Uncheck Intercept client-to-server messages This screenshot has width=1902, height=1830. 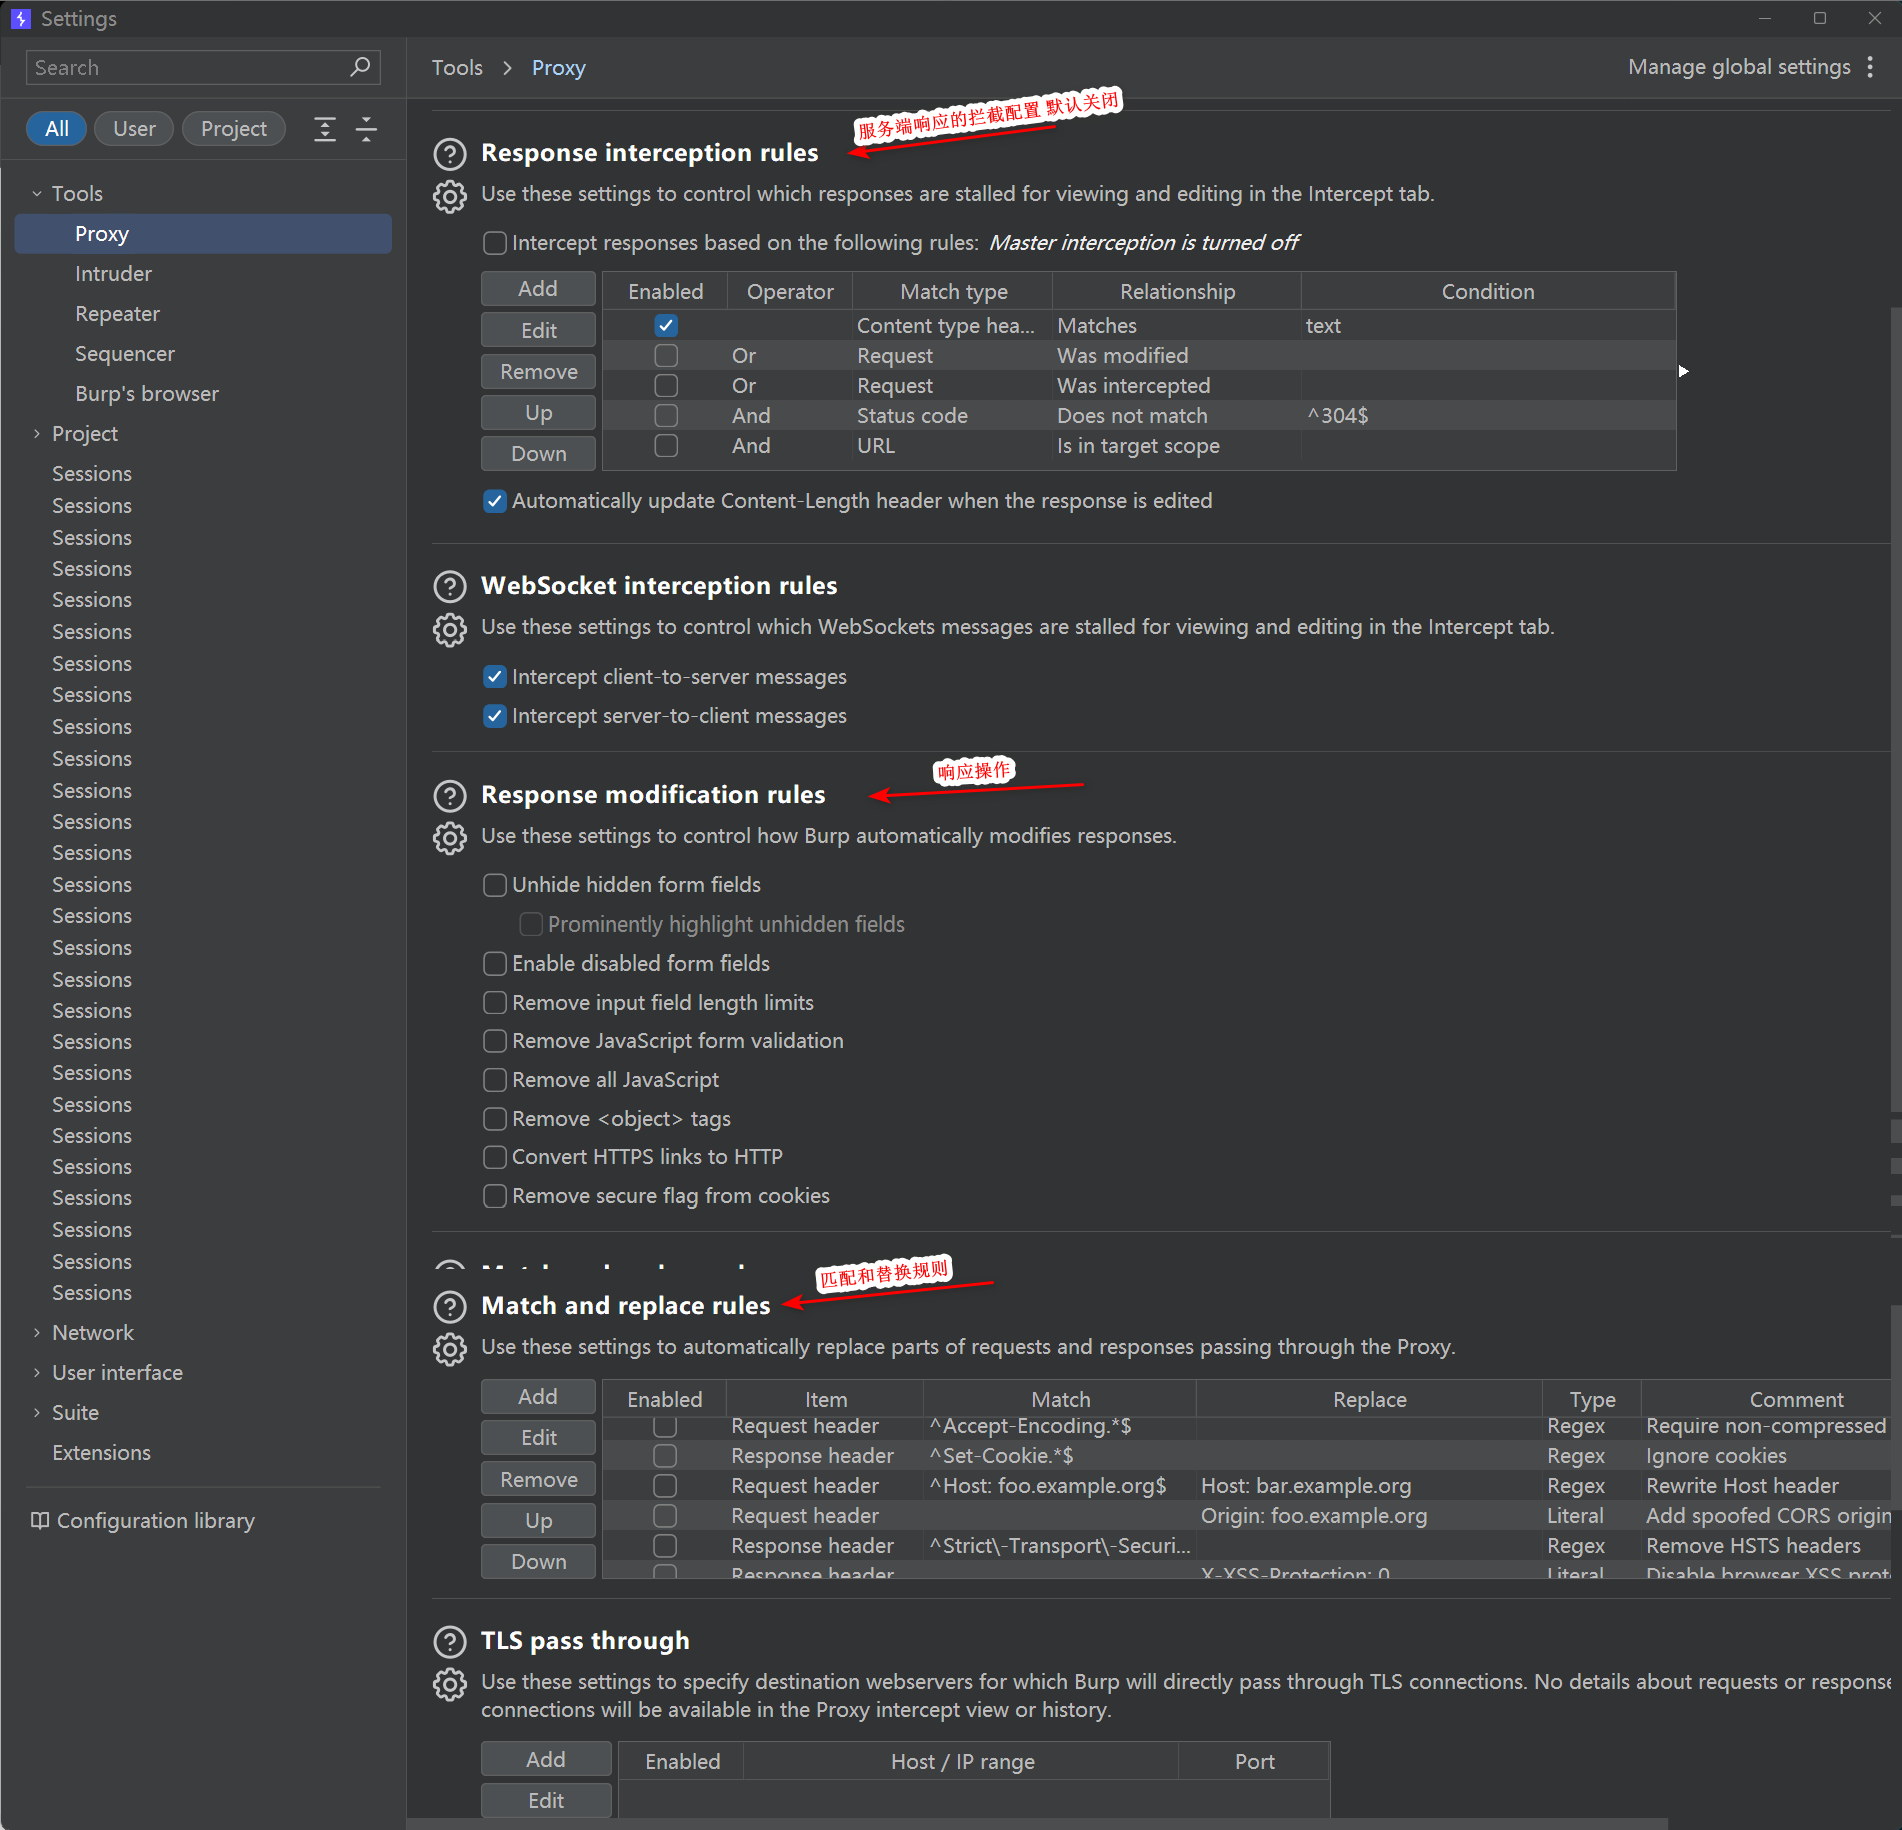click(495, 677)
